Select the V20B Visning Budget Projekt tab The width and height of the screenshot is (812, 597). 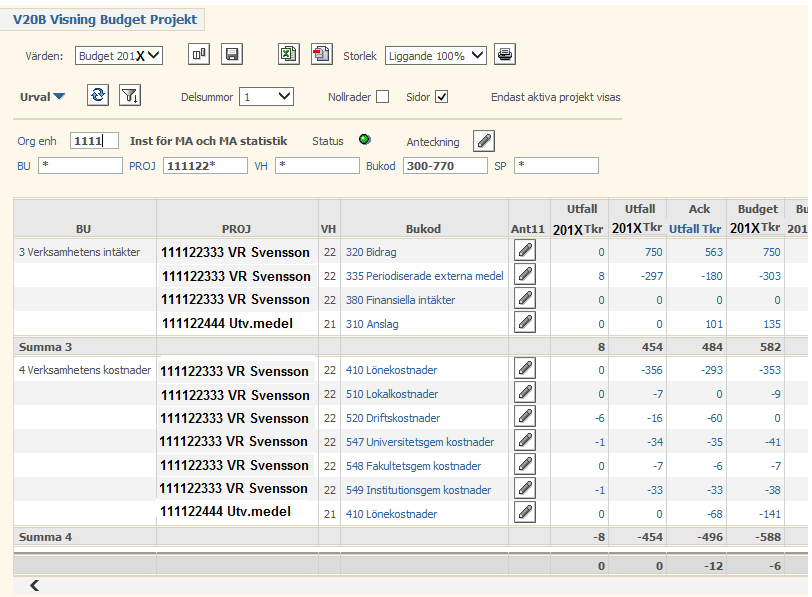point(104,20)
